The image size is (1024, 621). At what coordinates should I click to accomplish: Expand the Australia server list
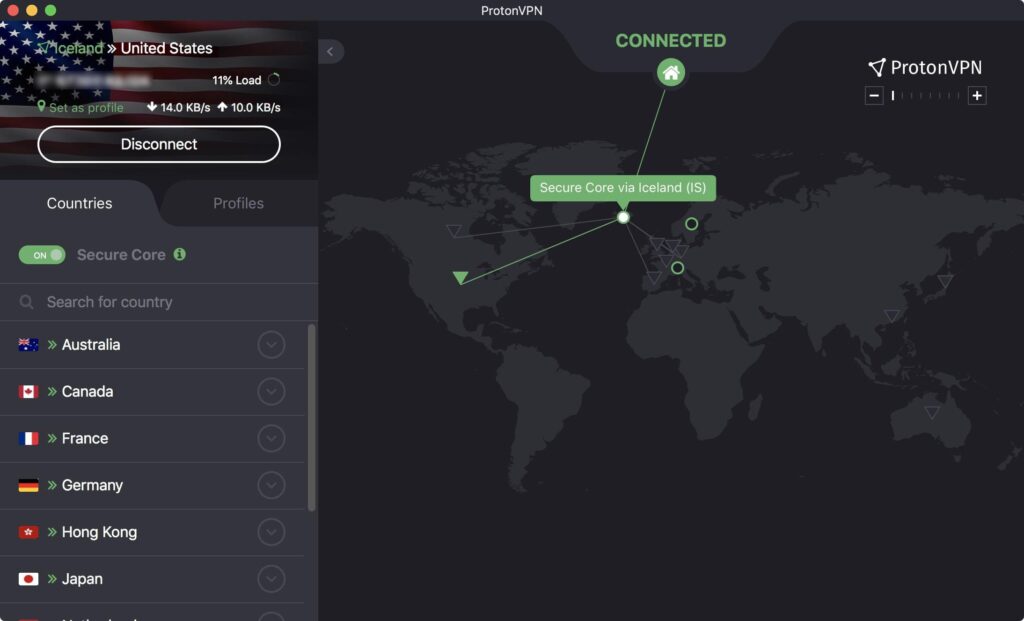(271, 345)
